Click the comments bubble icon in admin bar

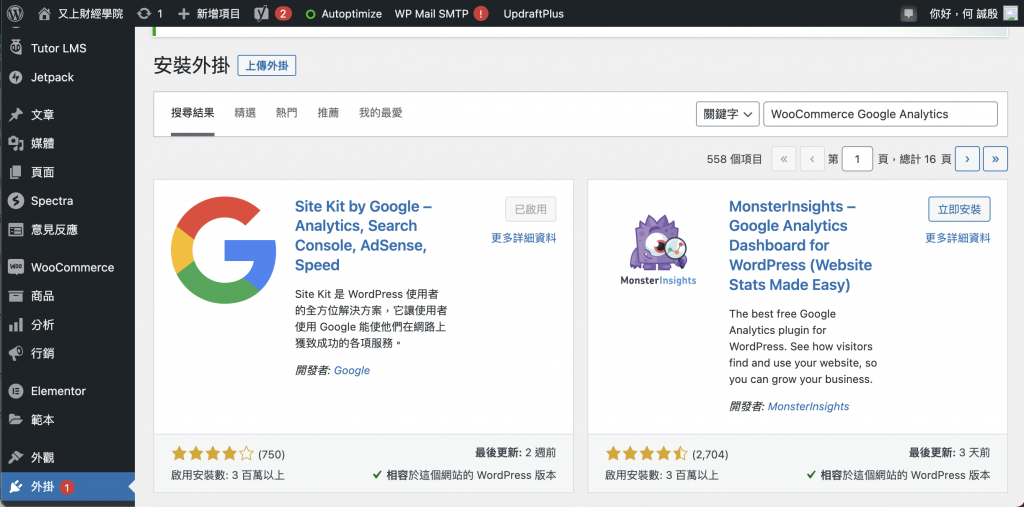pyautogui.click(x=908, y=13)
